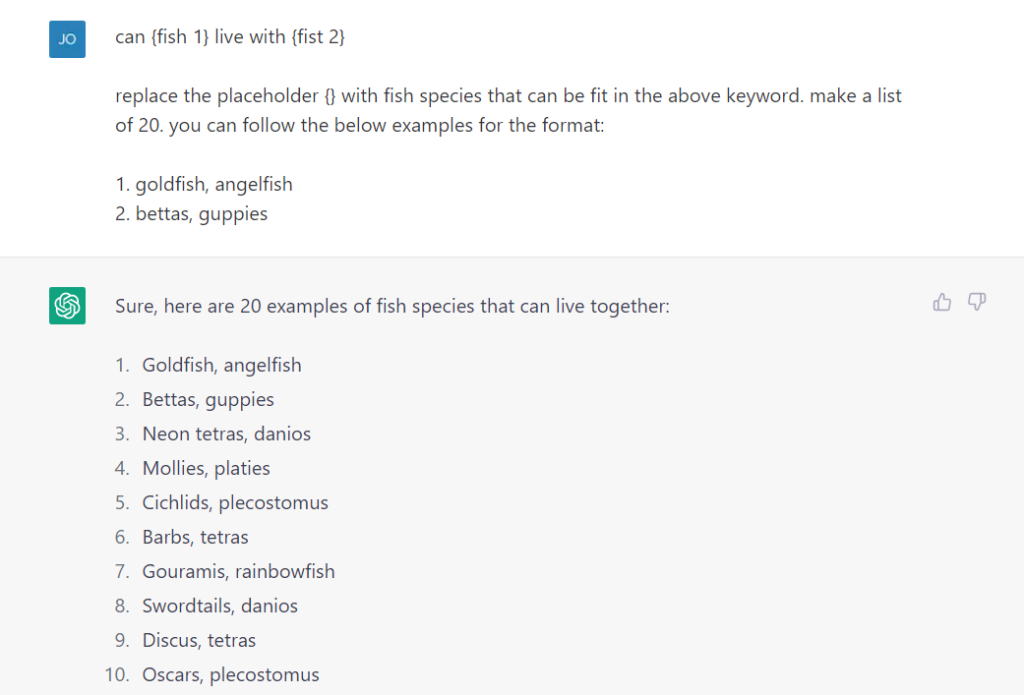Image resolution: width=1024 pixels, height=695 pixels.
Task: Click list item "Swordtails, danios"
Action: (x=220, y=606)
